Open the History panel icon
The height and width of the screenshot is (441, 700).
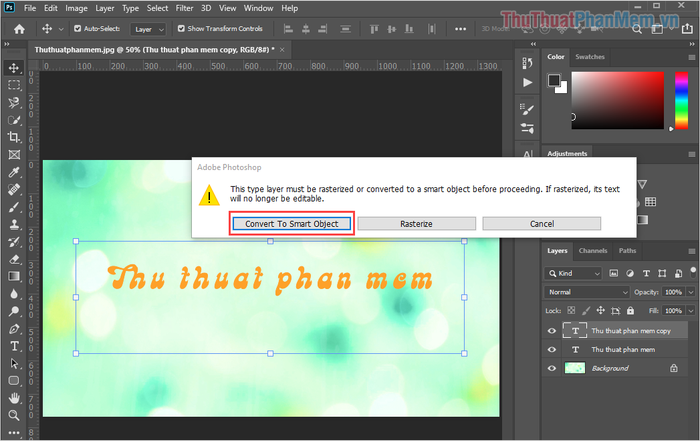coord(527,63)
